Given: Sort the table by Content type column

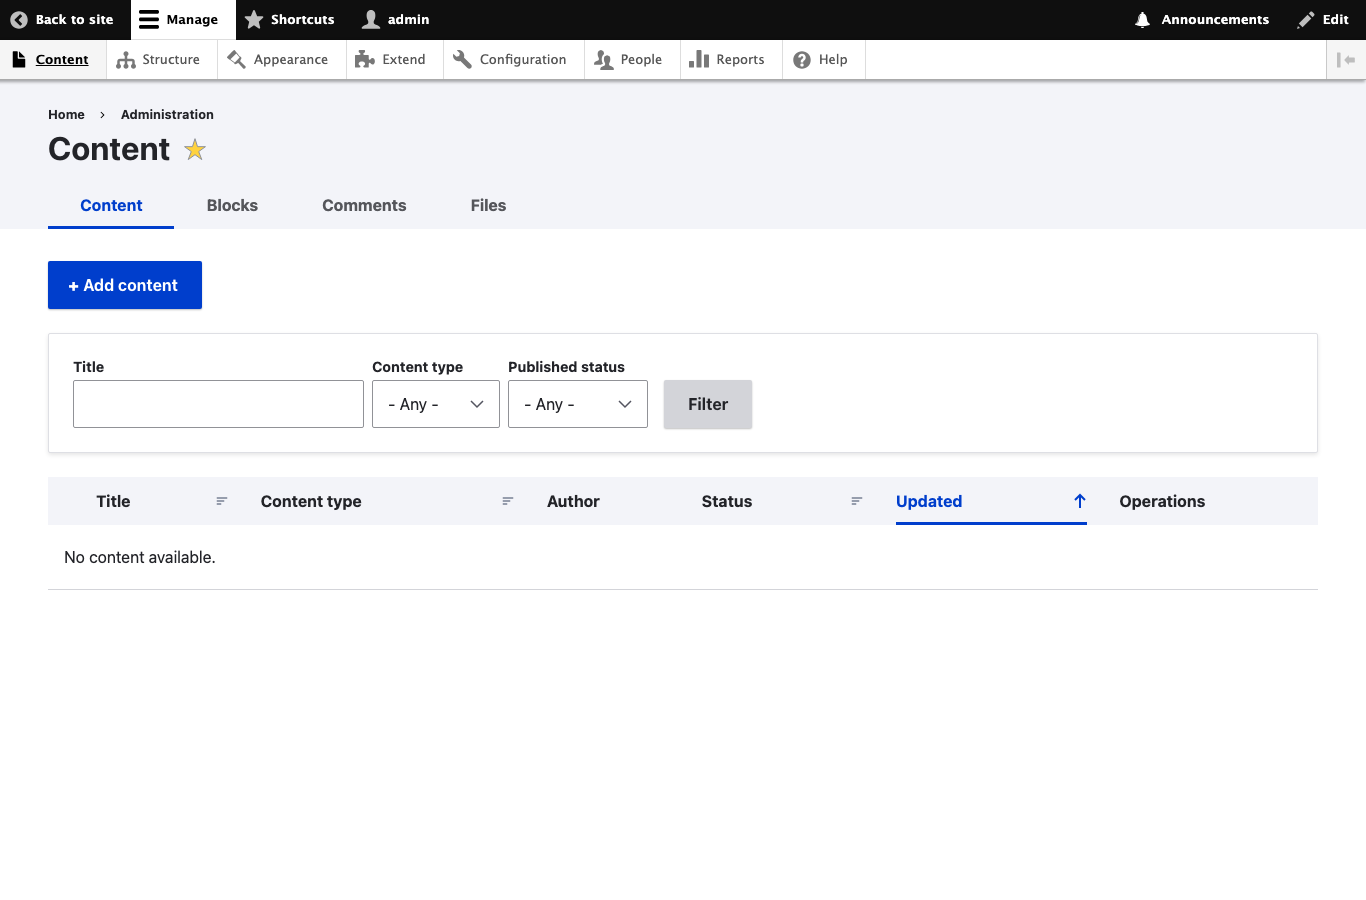Looking at the screenshot, I should [x=388, y=501].
